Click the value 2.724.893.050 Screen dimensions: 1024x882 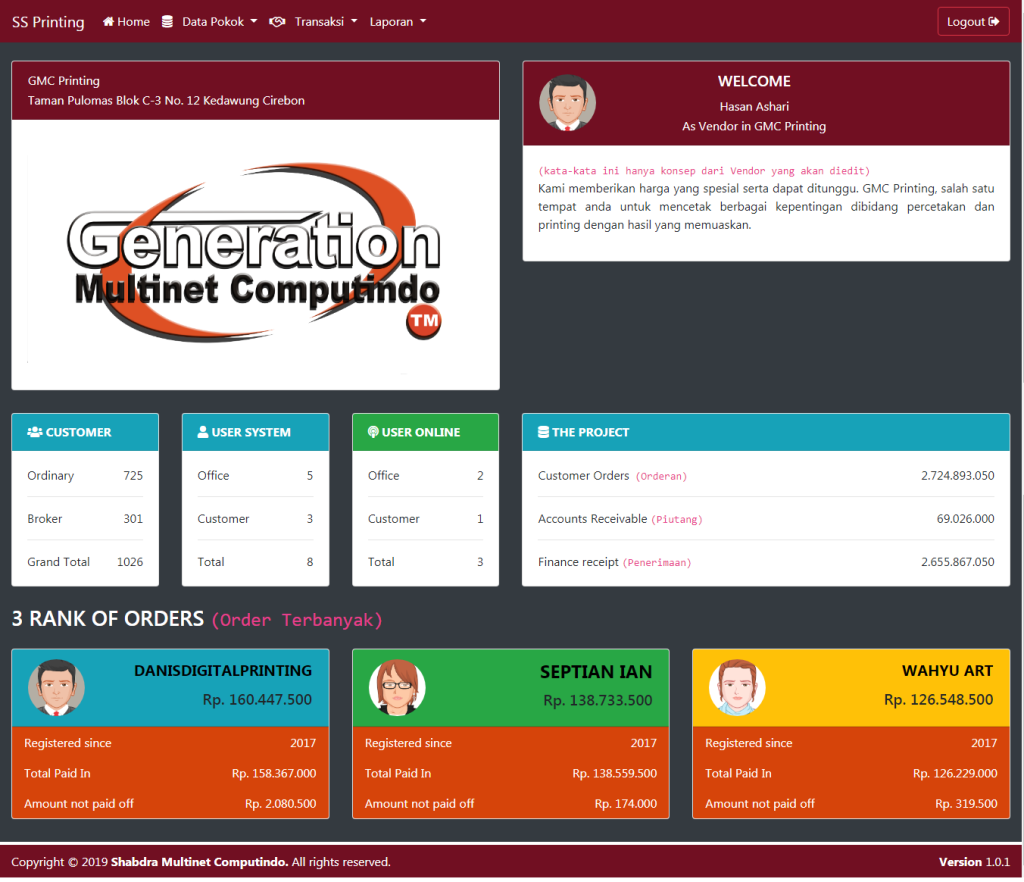[957, 475]
